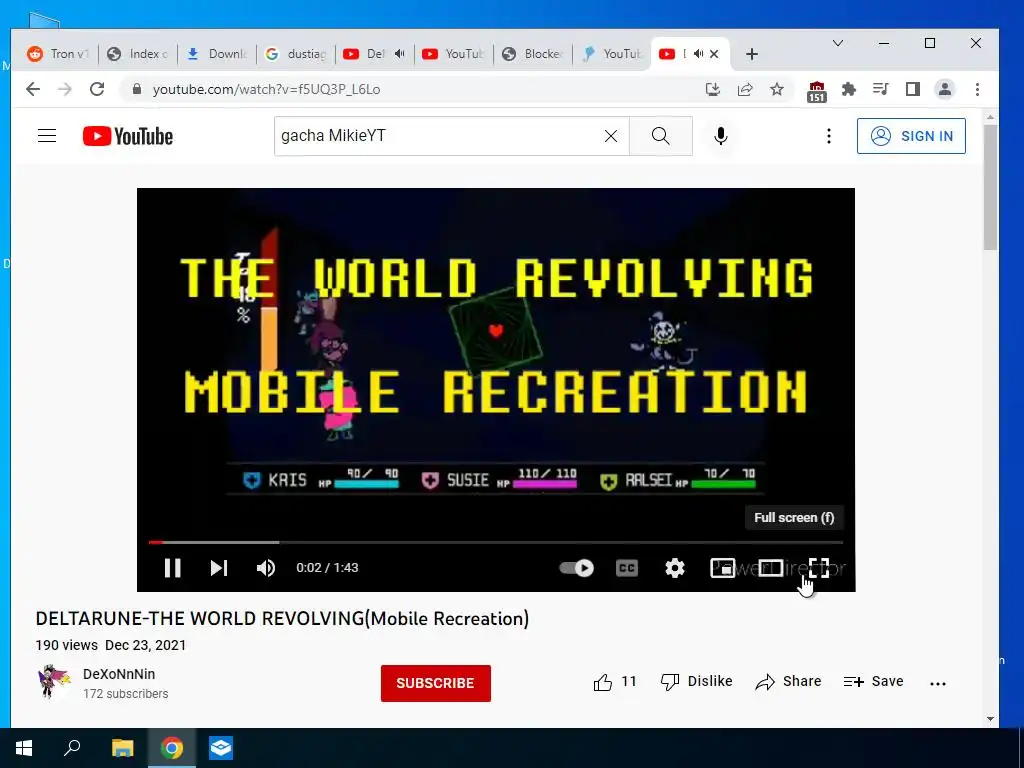The height and width of the screenshot is (768, 1024).
Task: Click Chrome icon in taskbar
Action: pyautogui.click(x=172, y=748)
